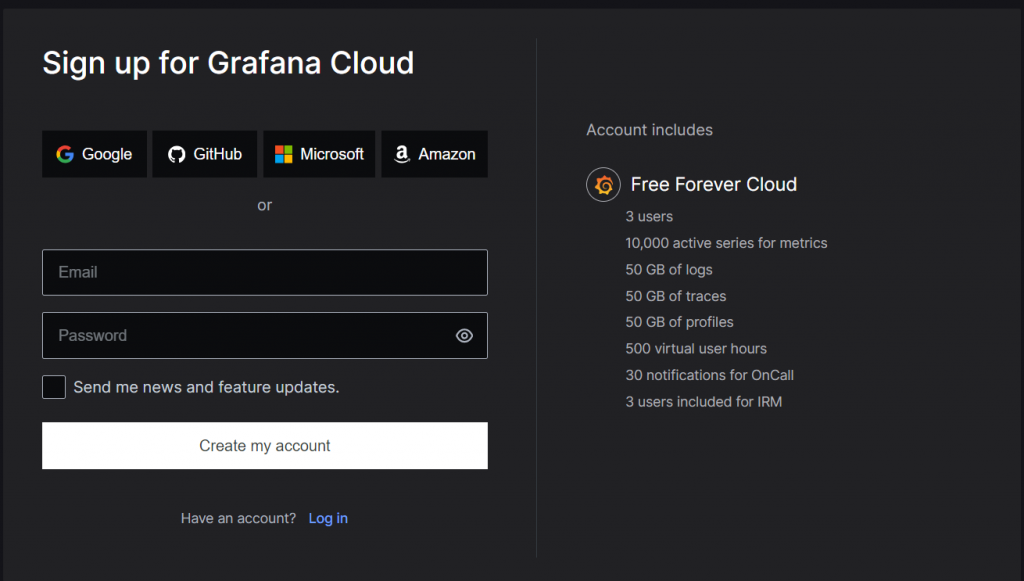Image resolution: width=1024 pixels, height=581 pixels.
Task: Enable the news and feature updates checkbox
Action: tap(54, 387)
